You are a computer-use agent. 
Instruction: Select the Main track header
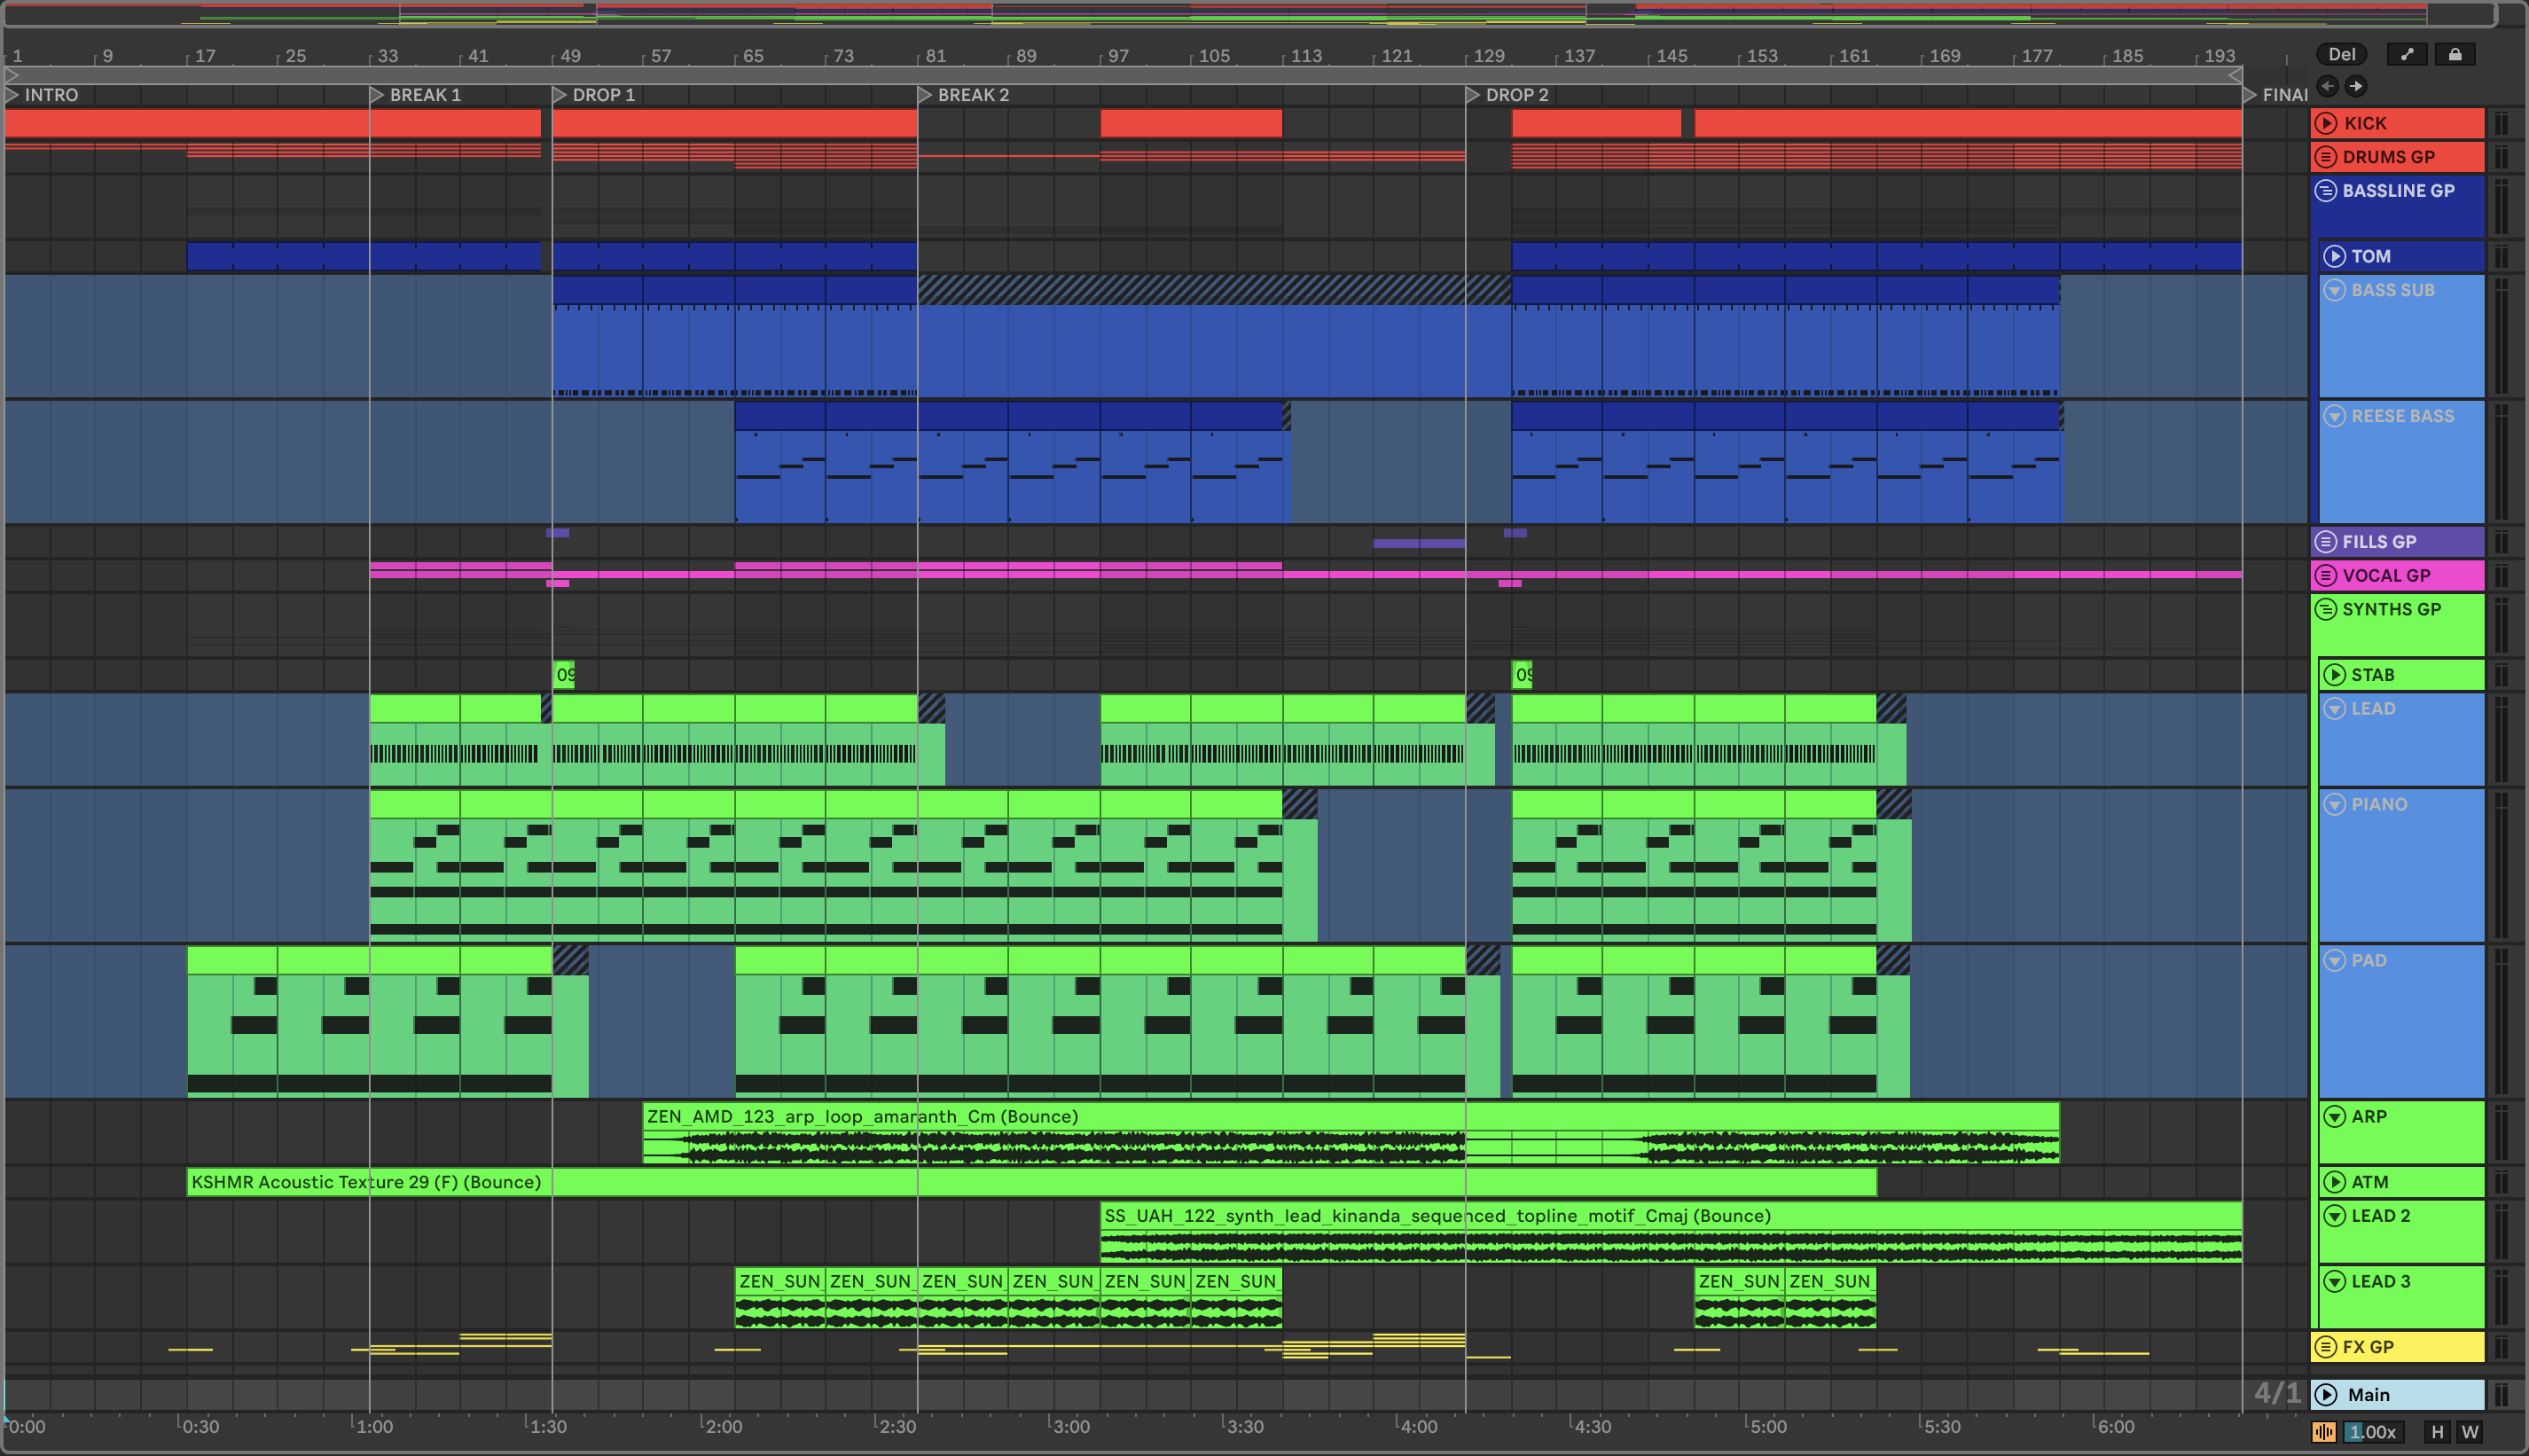2400,1394
